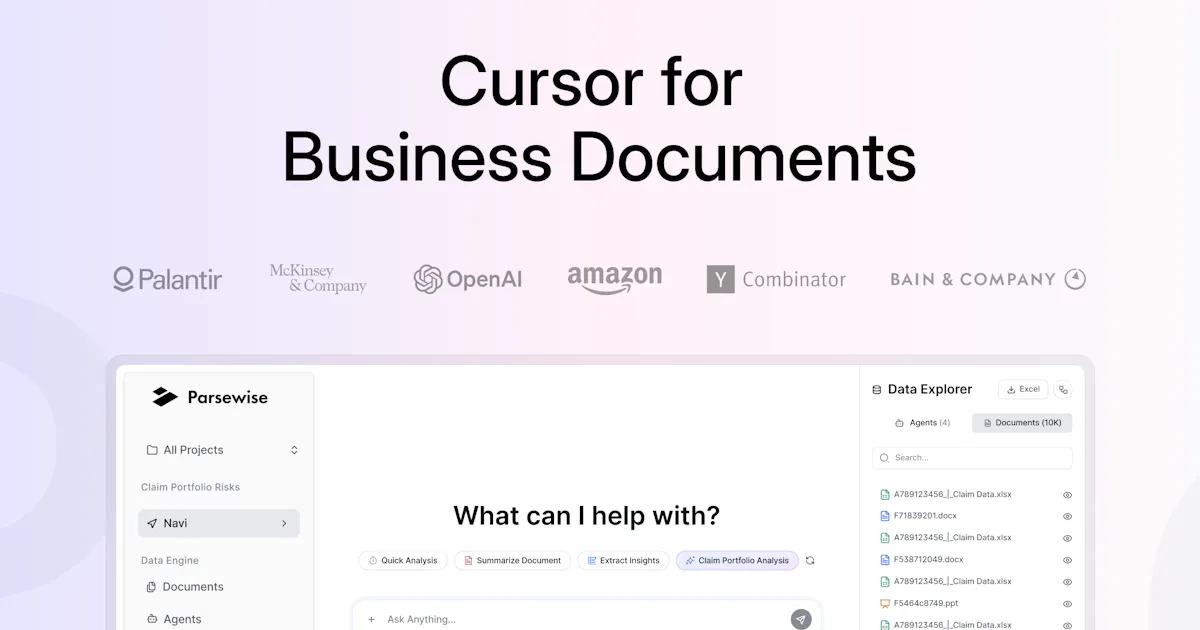Click the Word file icon of F538712049.docx

pos(884,560)
